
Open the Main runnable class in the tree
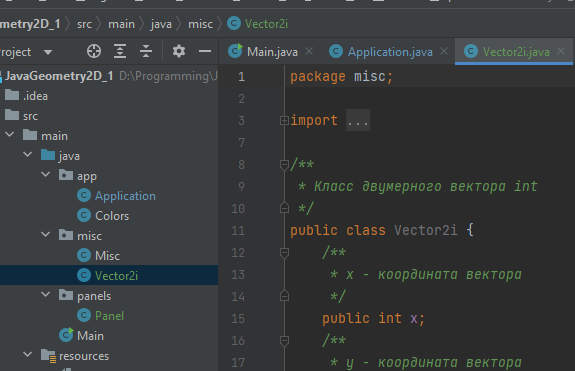click(x=90, y=335)
